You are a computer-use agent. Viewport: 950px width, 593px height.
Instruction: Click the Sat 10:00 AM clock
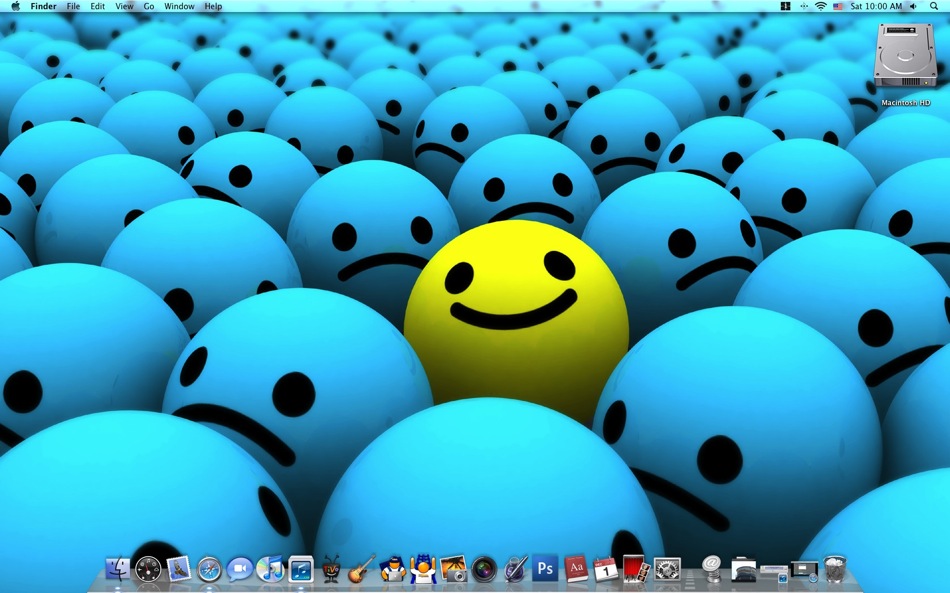876,6
